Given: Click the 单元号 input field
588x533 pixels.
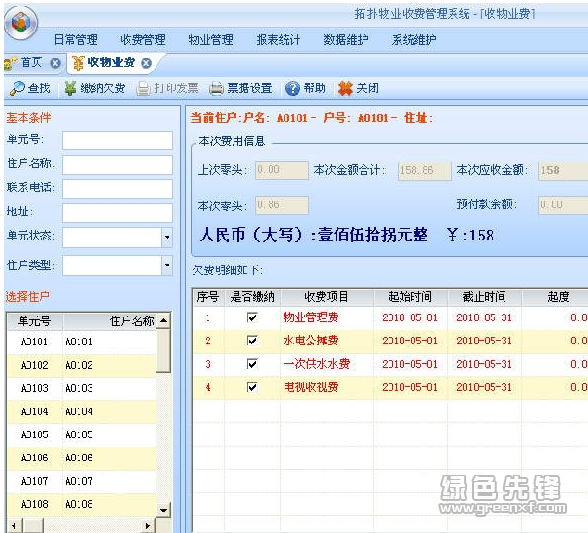Looking at the screenshot, I should tap(117, 141).
